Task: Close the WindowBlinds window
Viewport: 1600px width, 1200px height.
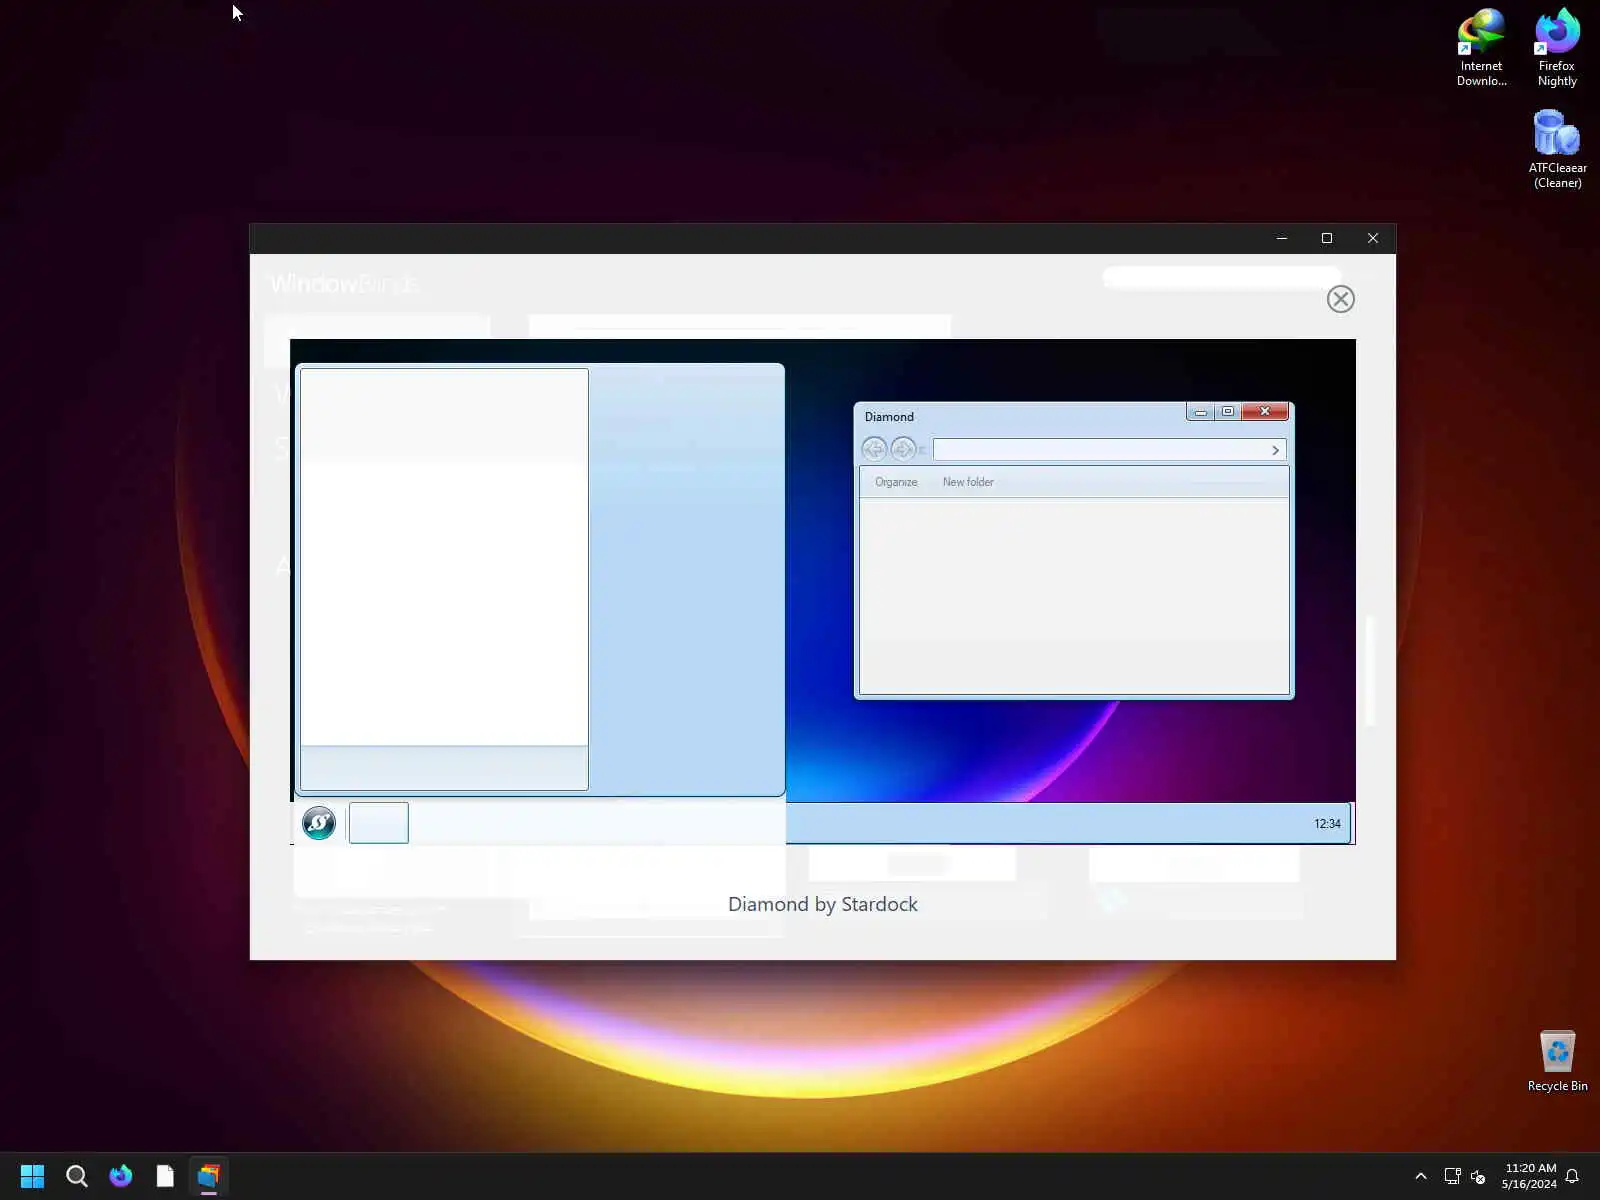Action: click(1373, 238)
